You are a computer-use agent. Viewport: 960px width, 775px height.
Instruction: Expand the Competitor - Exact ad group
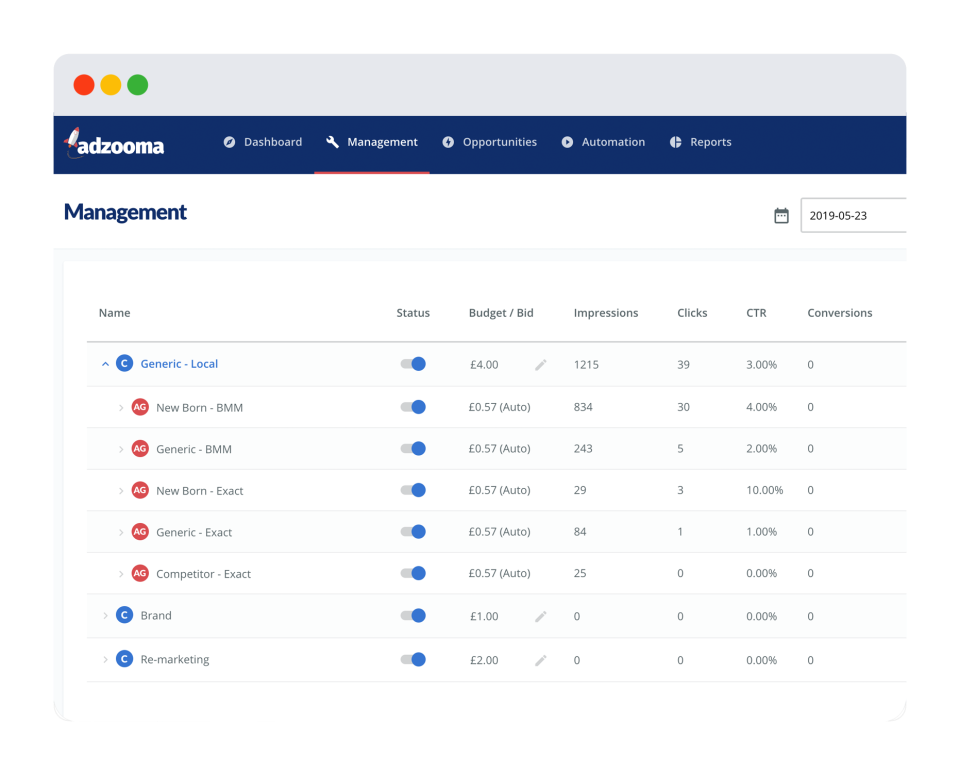pyautogui.click(x=121, y=574)
